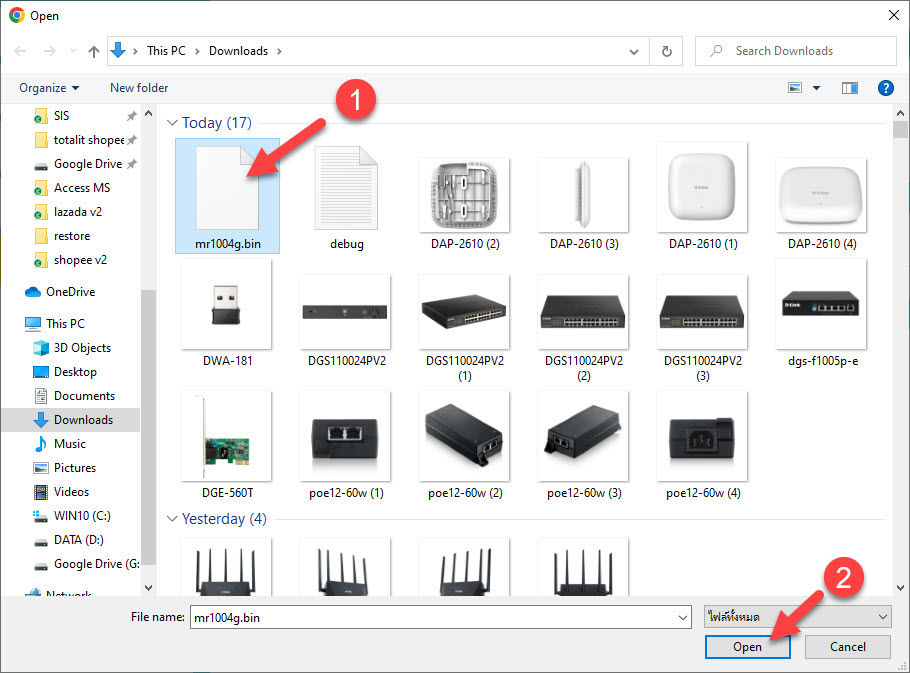Open recent locations dropdown arrow
The height and width of the screenshot is (673, 910).
tap(73, 51)
